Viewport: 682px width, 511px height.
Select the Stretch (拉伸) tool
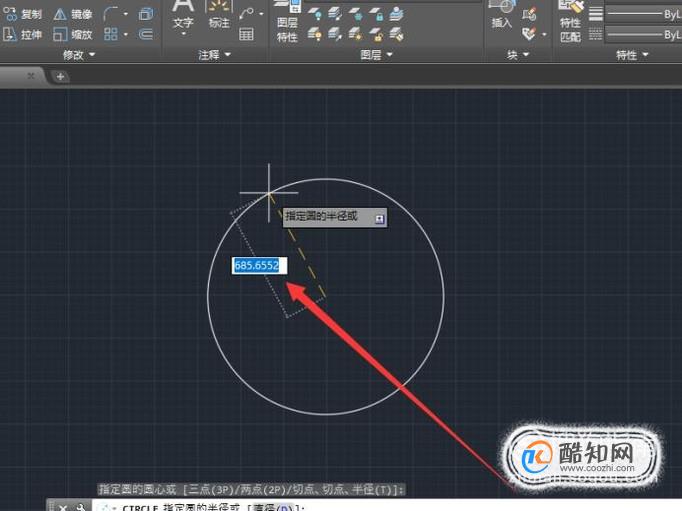click(23, 34)
